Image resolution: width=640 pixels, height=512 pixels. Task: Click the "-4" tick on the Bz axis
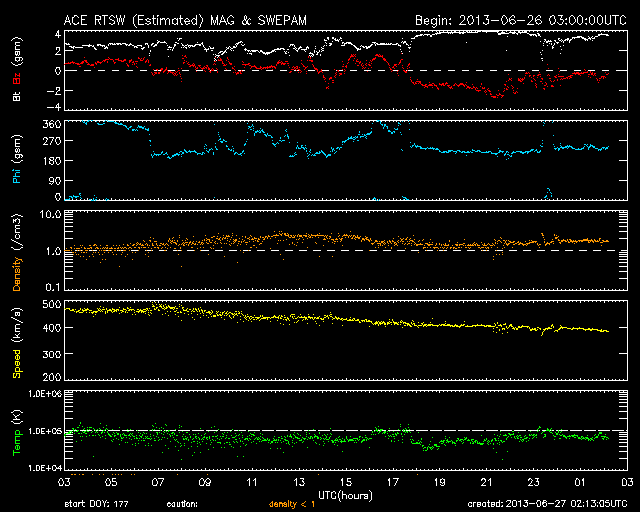[54, 107]
